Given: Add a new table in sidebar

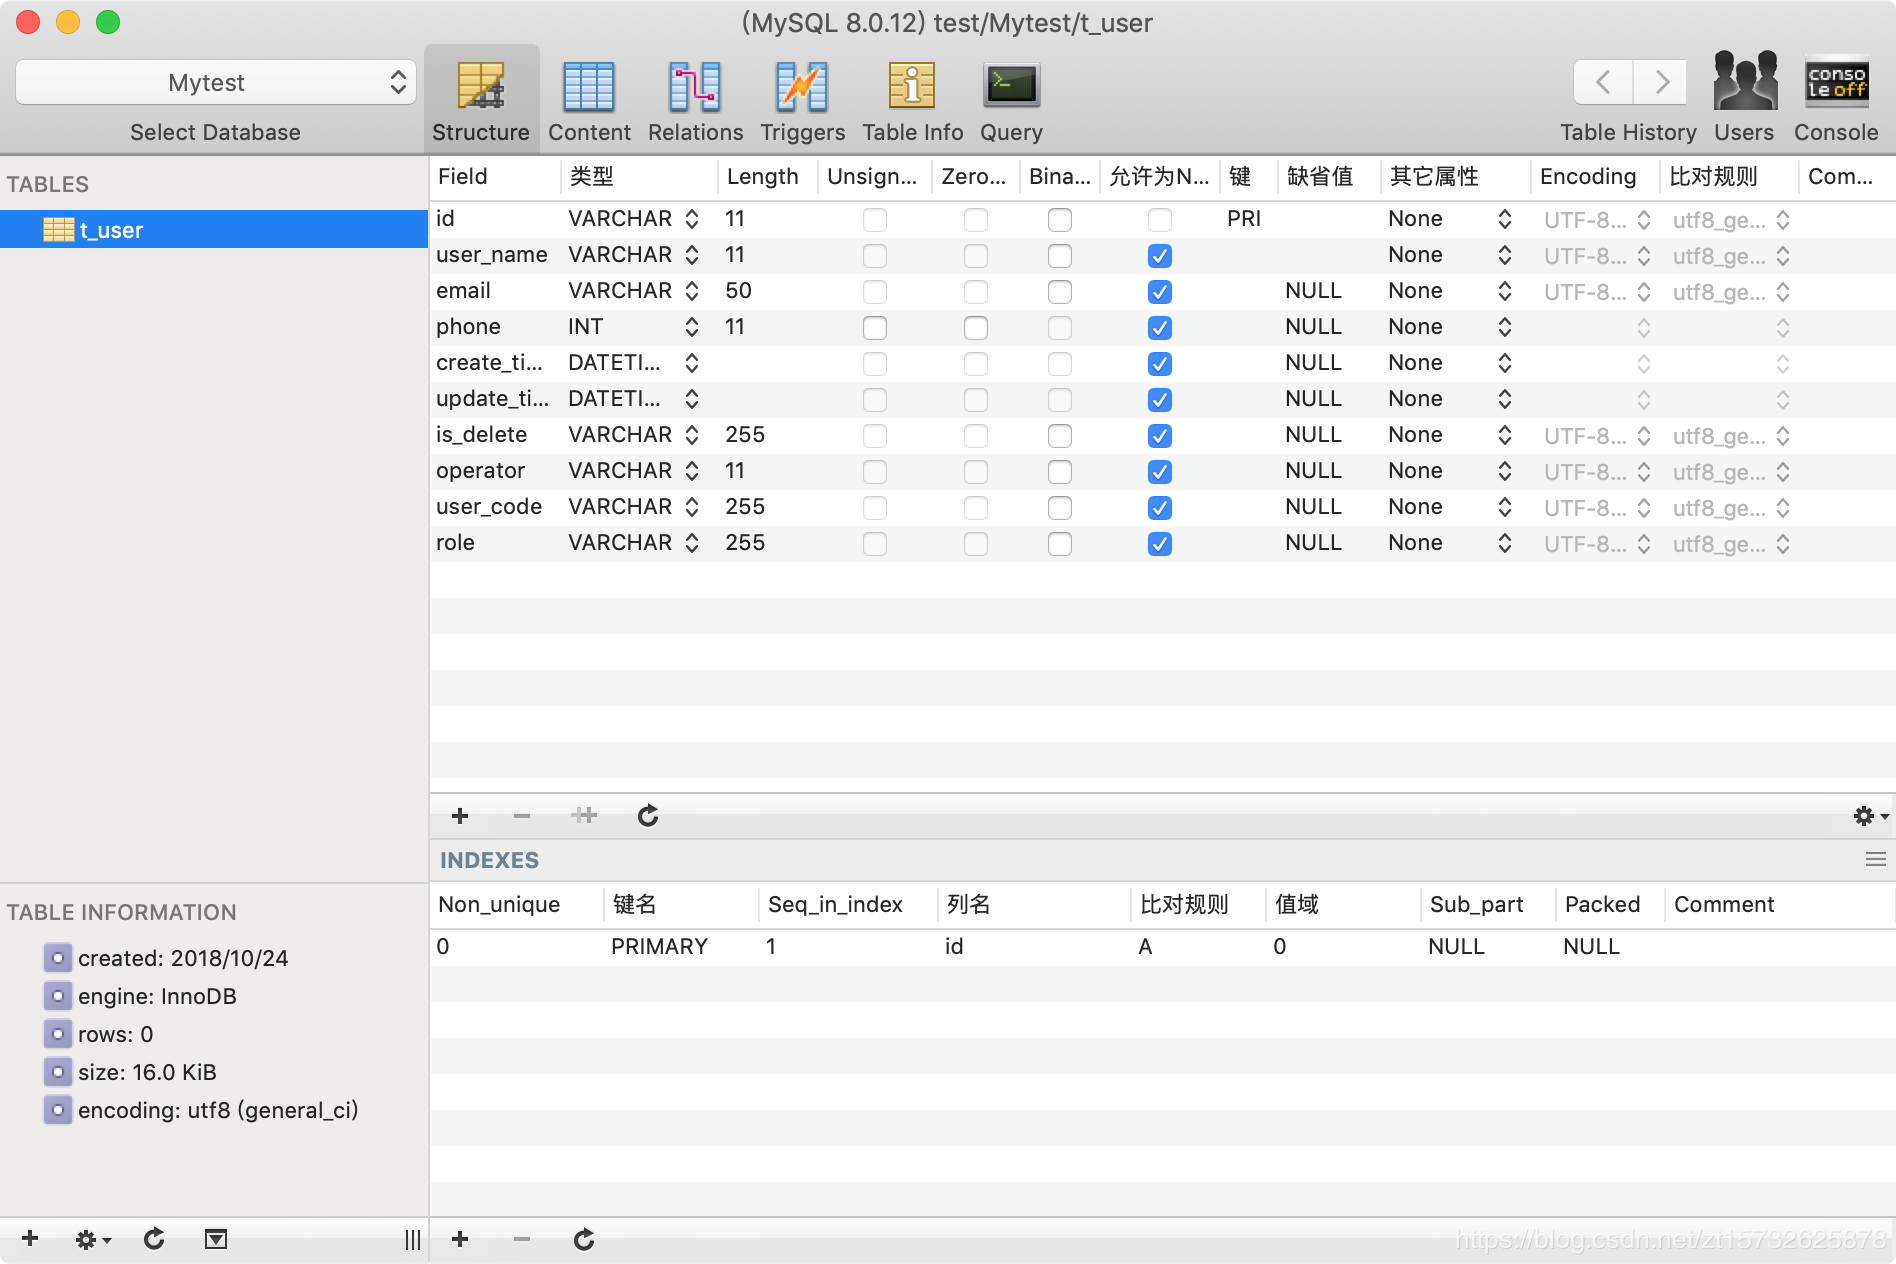Looking at the screenshot, I should click(30, 1239).
